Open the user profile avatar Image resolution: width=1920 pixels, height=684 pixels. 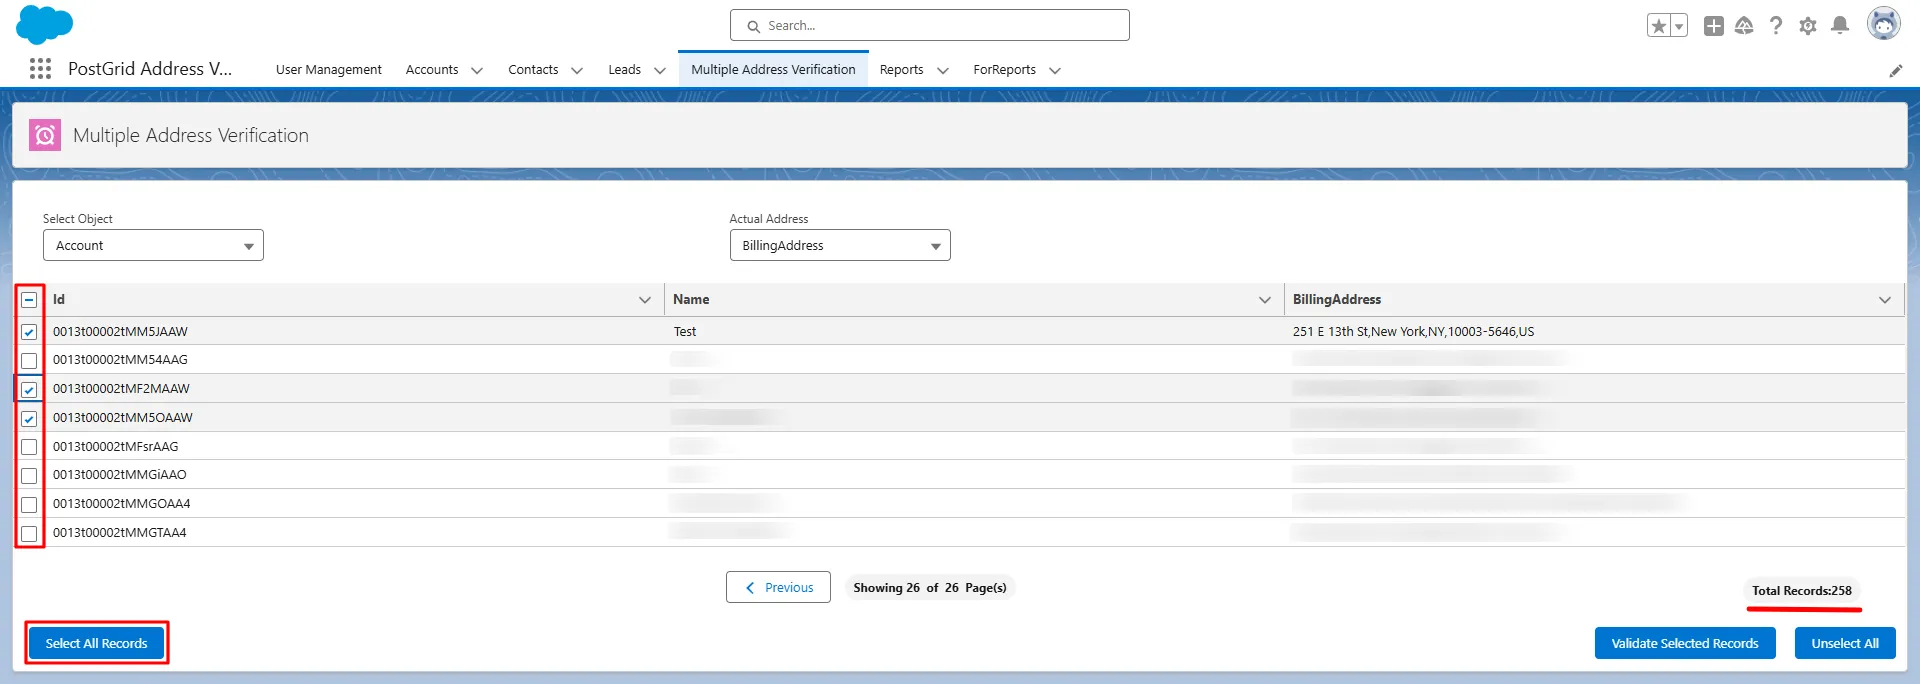(x=1884, y=24)
